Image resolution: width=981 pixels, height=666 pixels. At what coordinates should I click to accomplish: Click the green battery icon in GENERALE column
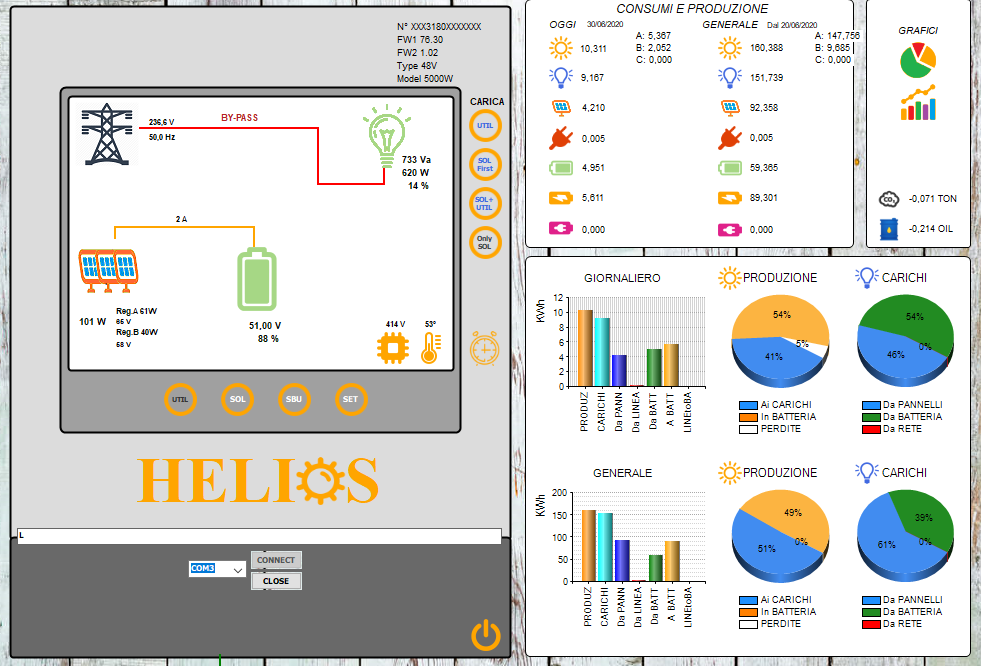(x=729, y=168)
